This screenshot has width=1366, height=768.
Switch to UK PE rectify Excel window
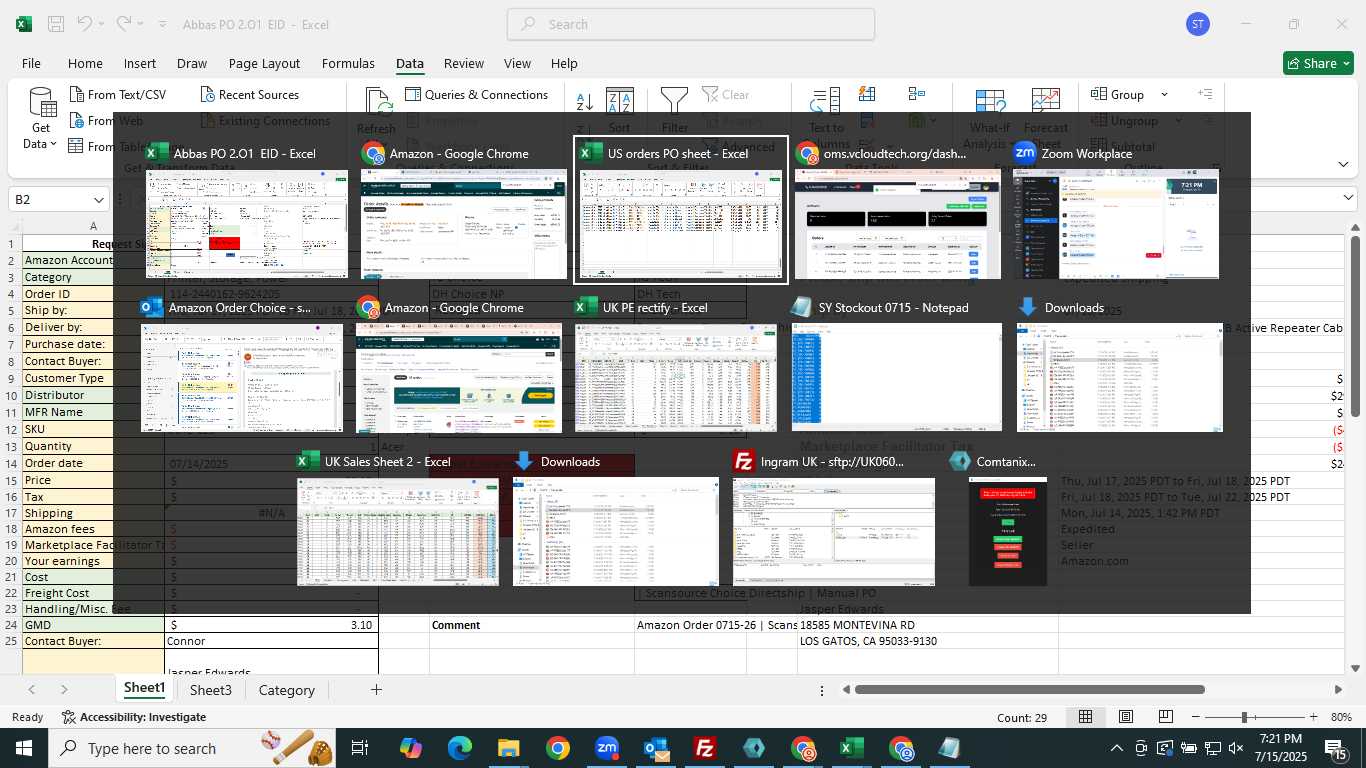tap(676, 365)
